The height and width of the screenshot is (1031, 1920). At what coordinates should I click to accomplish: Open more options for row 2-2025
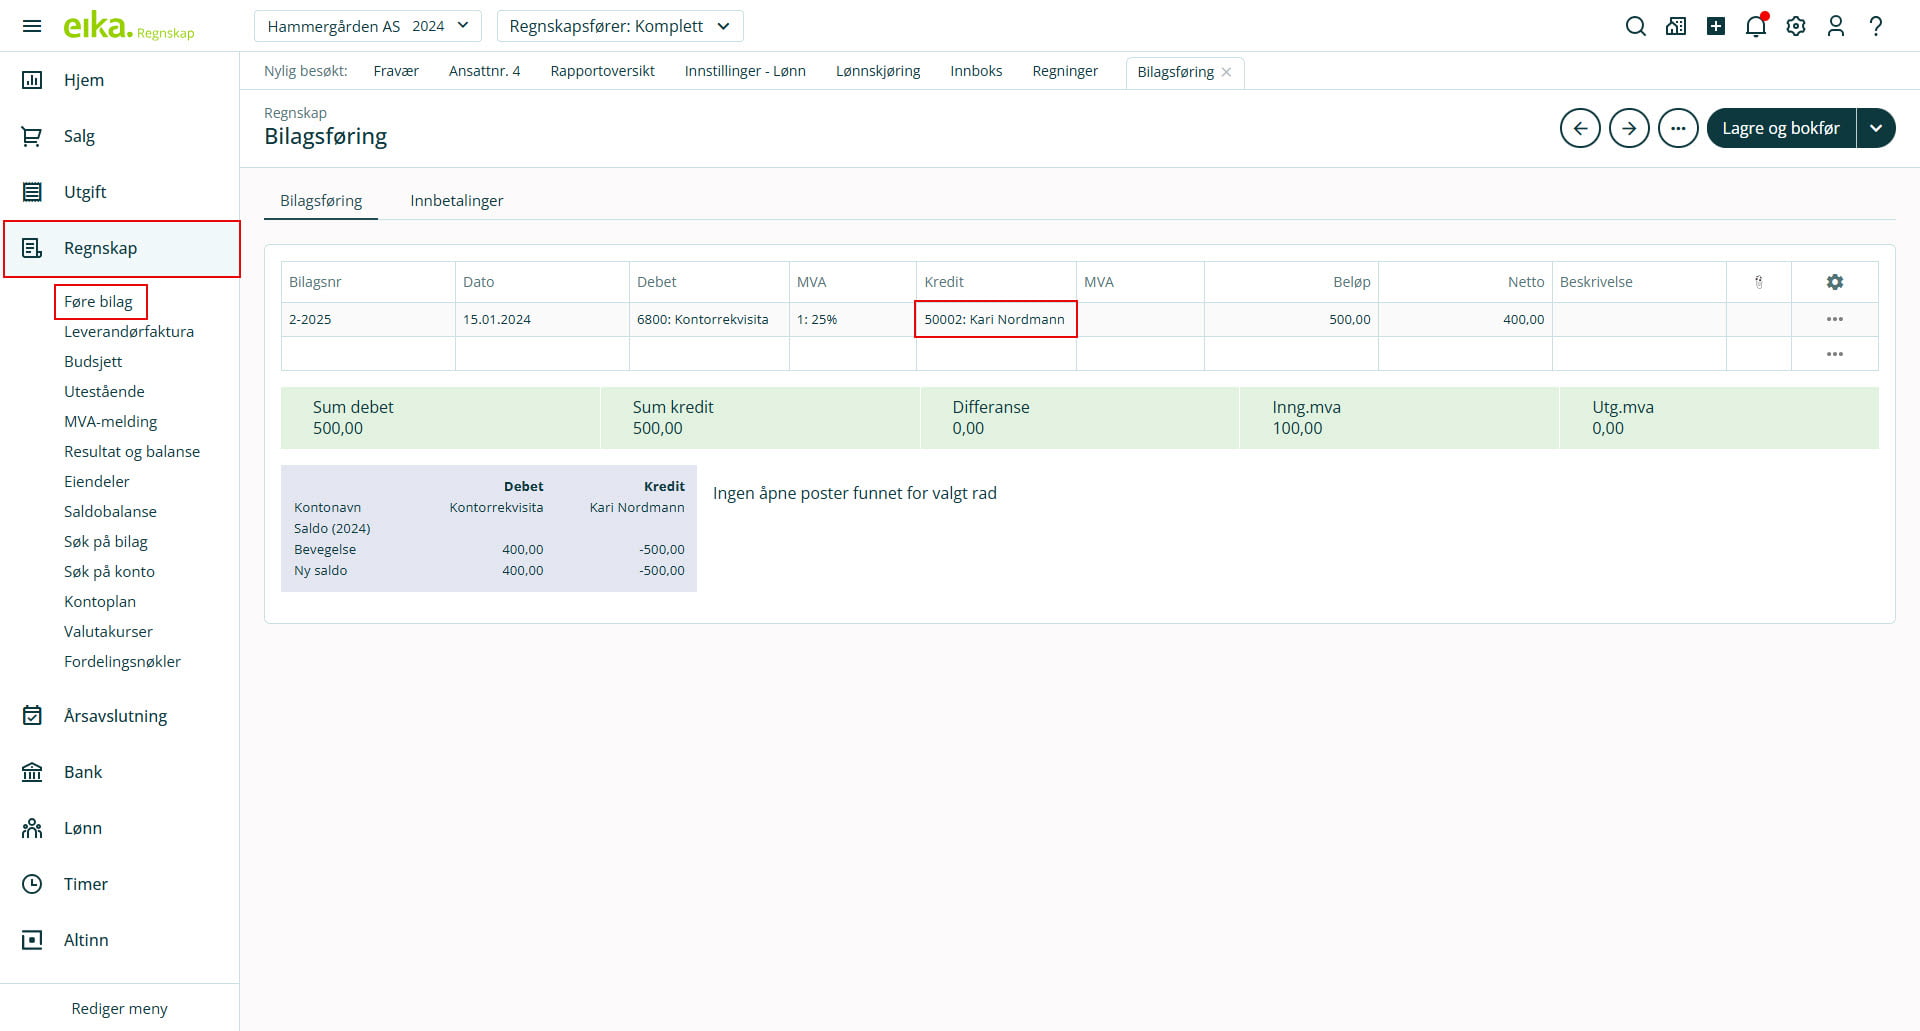tap(1834, 319)
